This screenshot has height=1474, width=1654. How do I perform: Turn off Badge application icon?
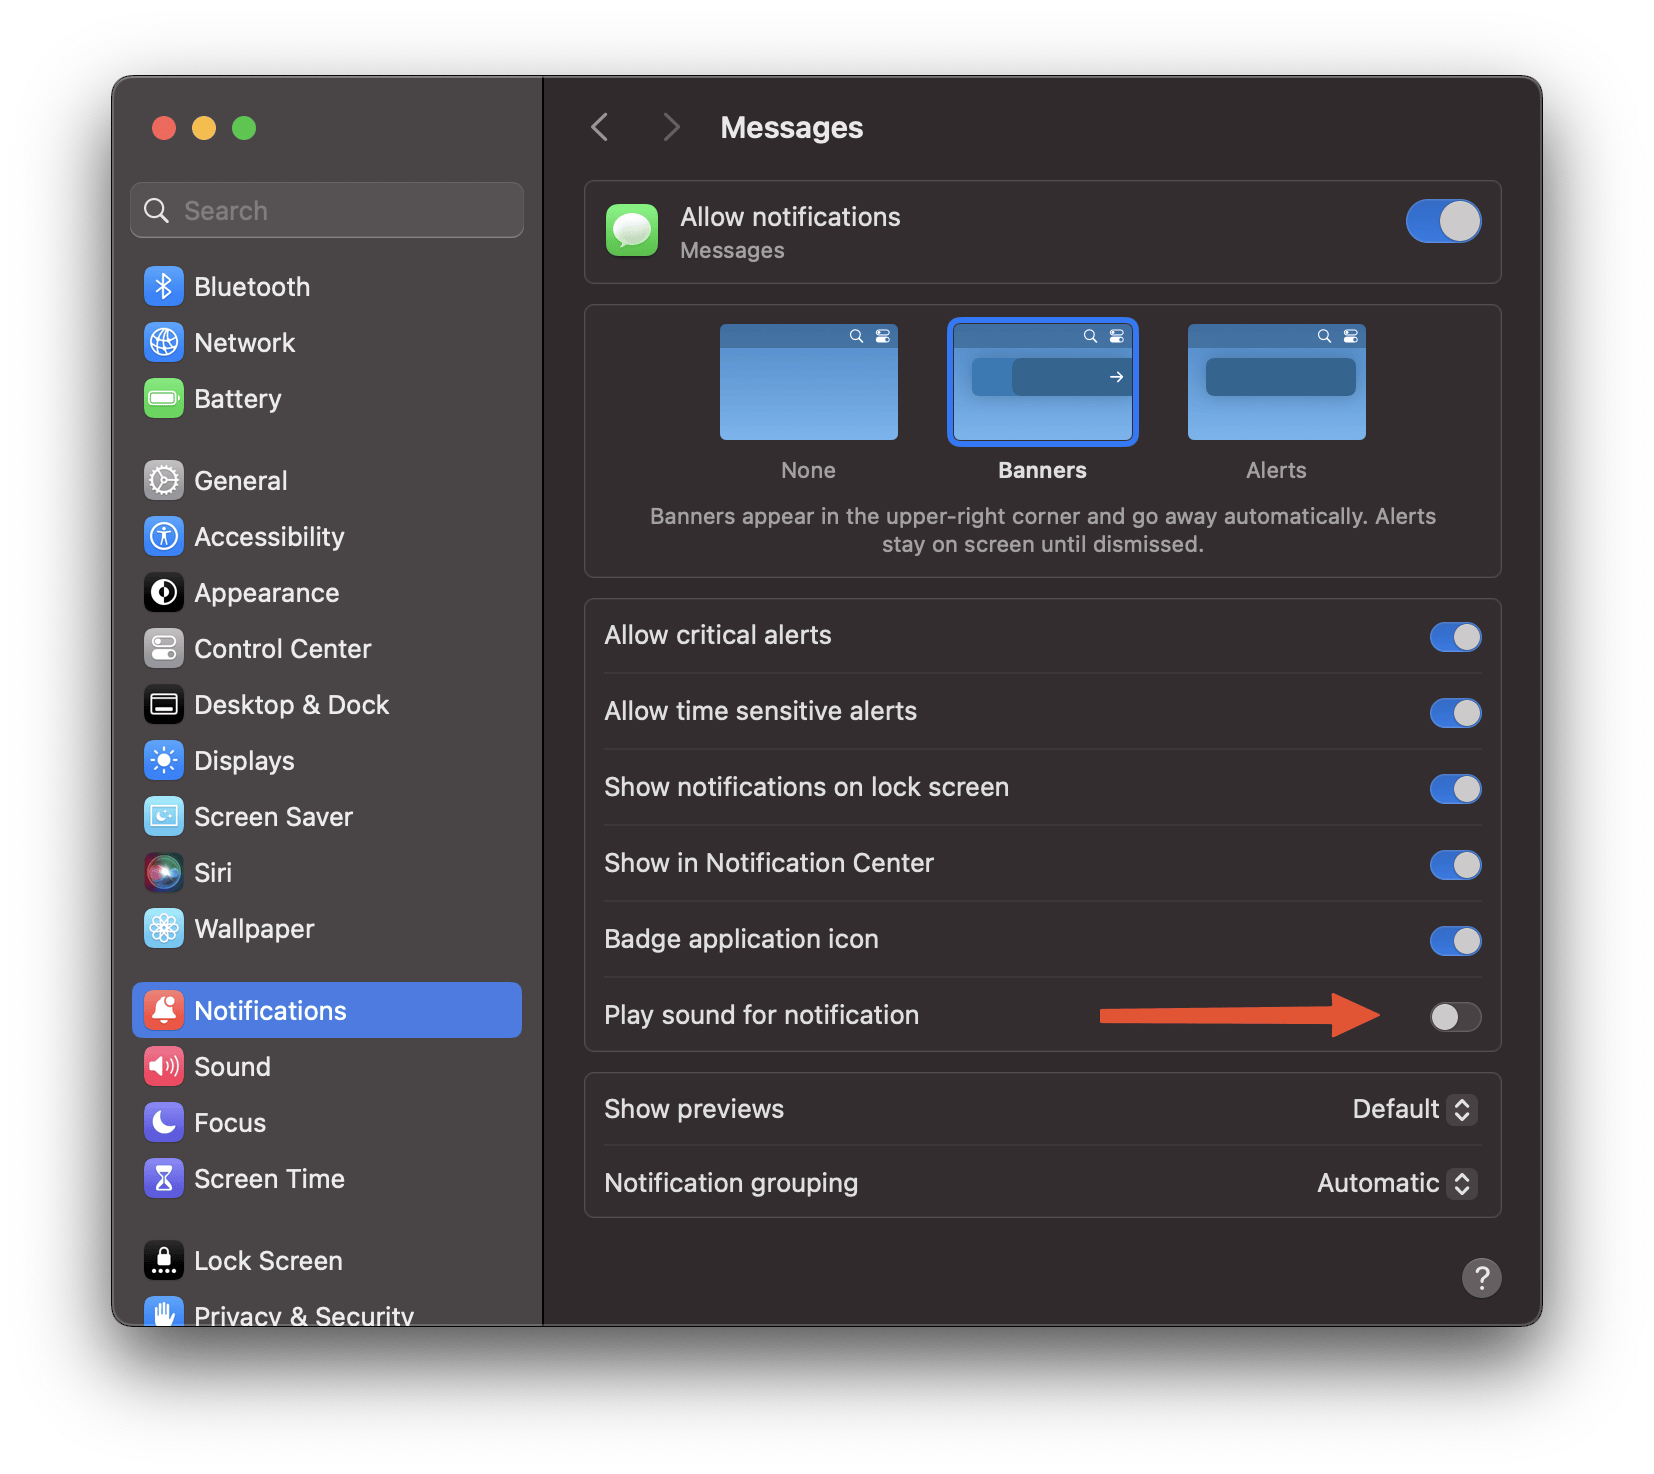(1455, 940)
